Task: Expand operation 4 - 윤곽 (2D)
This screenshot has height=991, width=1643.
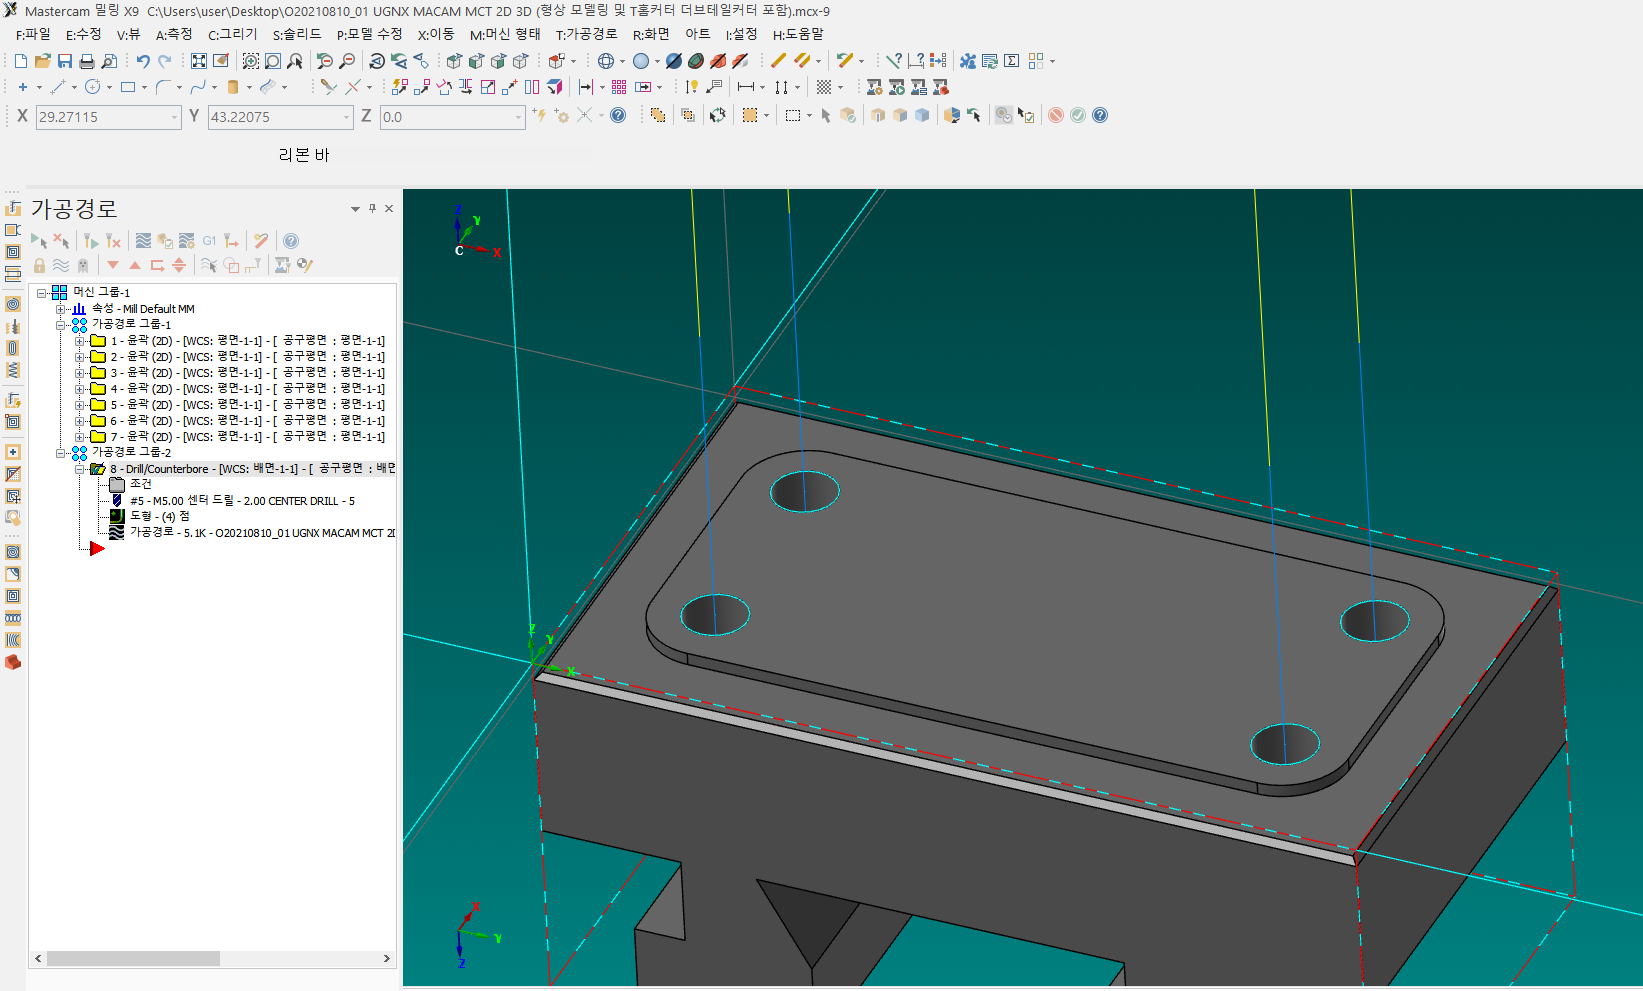Action: [80, 389]
